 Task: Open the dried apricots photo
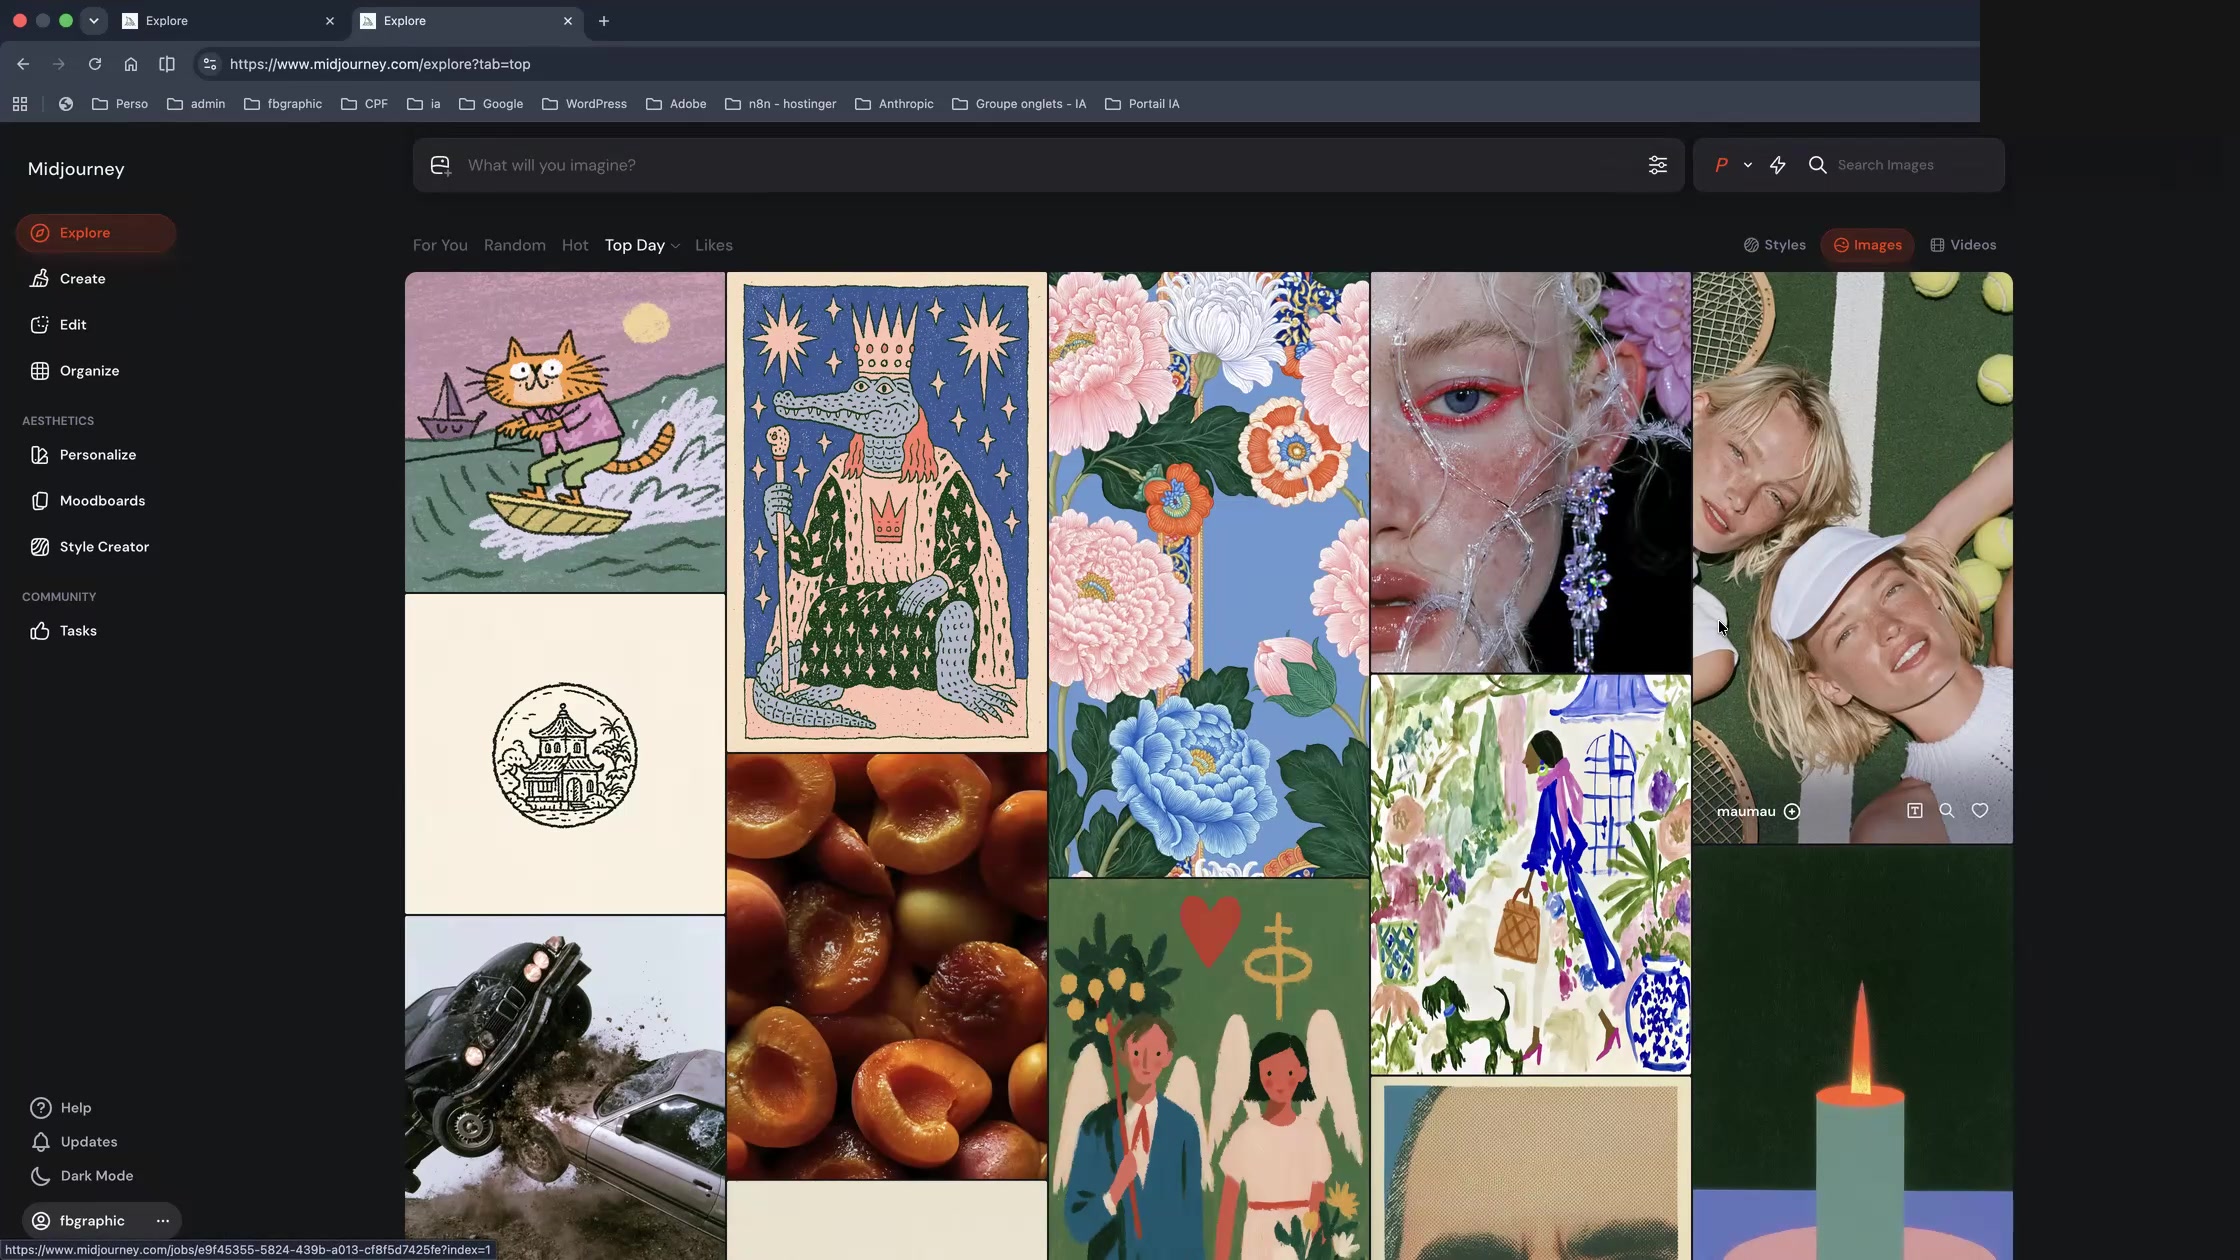pyautogui.click(x=887, y=966)
